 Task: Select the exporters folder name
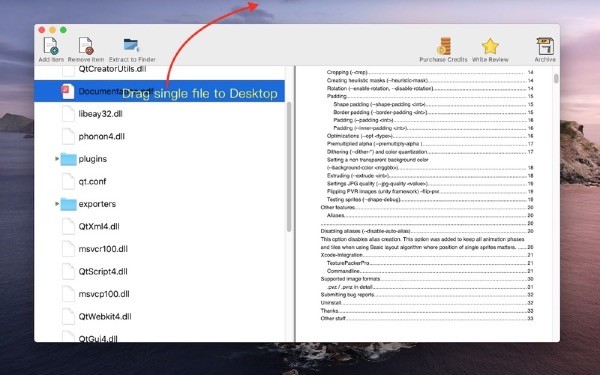tap(97, 204)
